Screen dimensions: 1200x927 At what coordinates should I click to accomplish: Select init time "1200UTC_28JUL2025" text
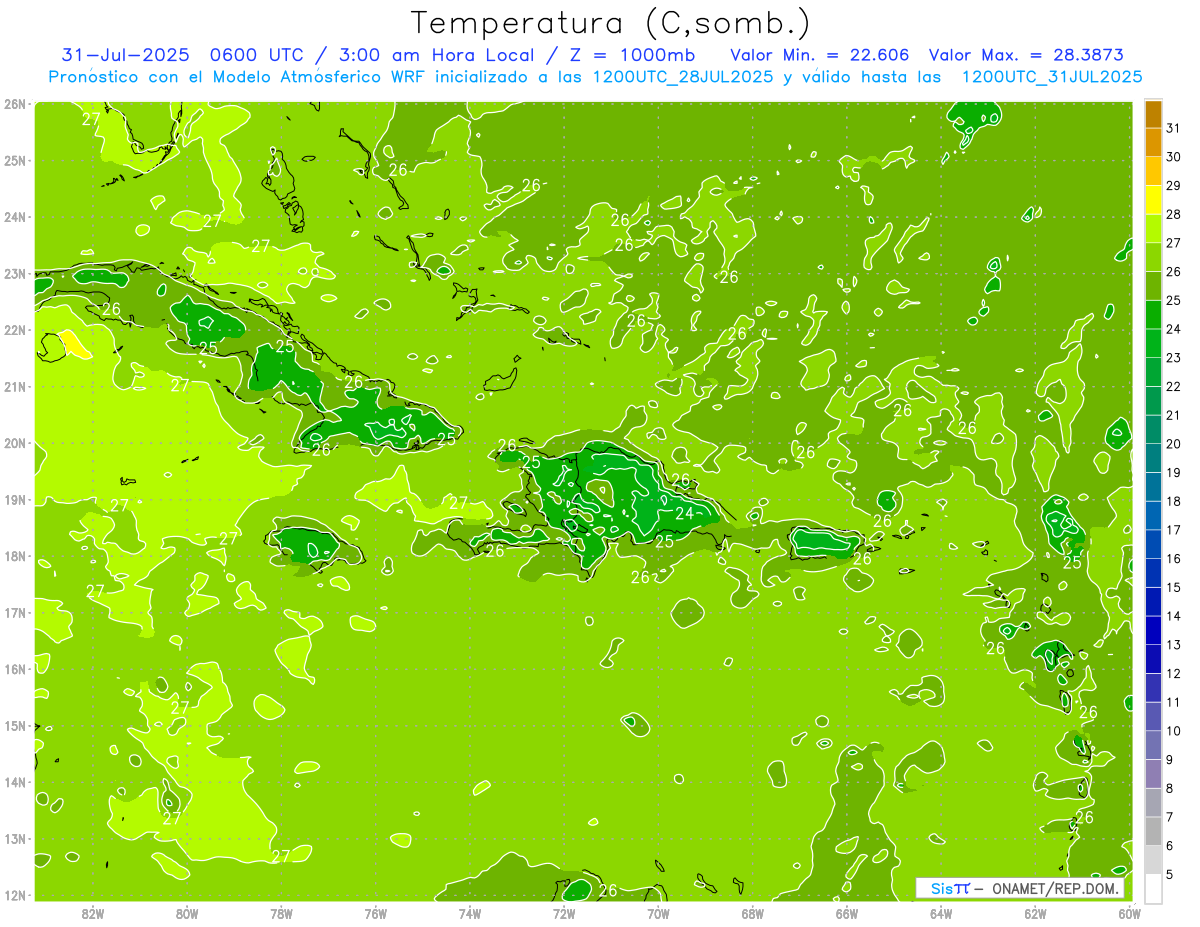click(x=684, y=77)
